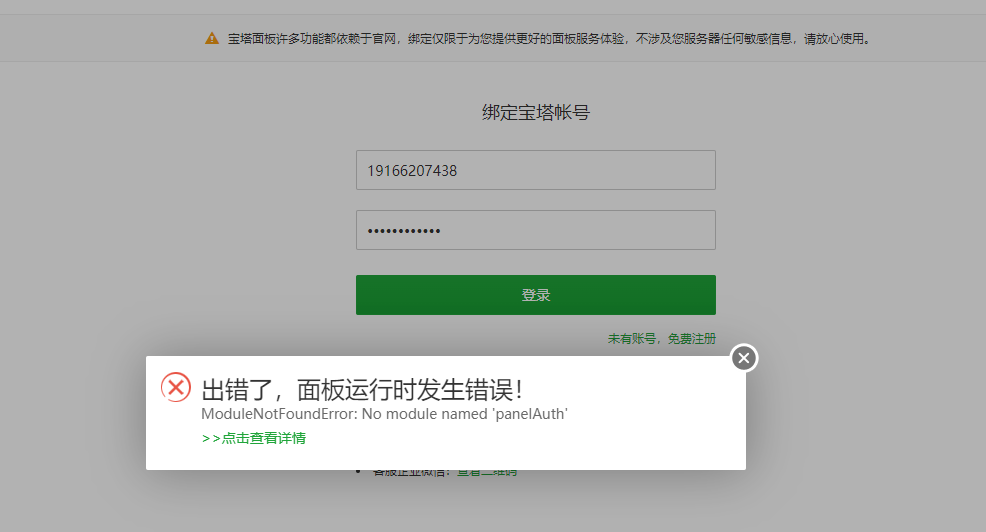This screenshot has width=986, height=532.
Task: Click the 宝塔面板许多功能 notice text
Action: point(549,39)
